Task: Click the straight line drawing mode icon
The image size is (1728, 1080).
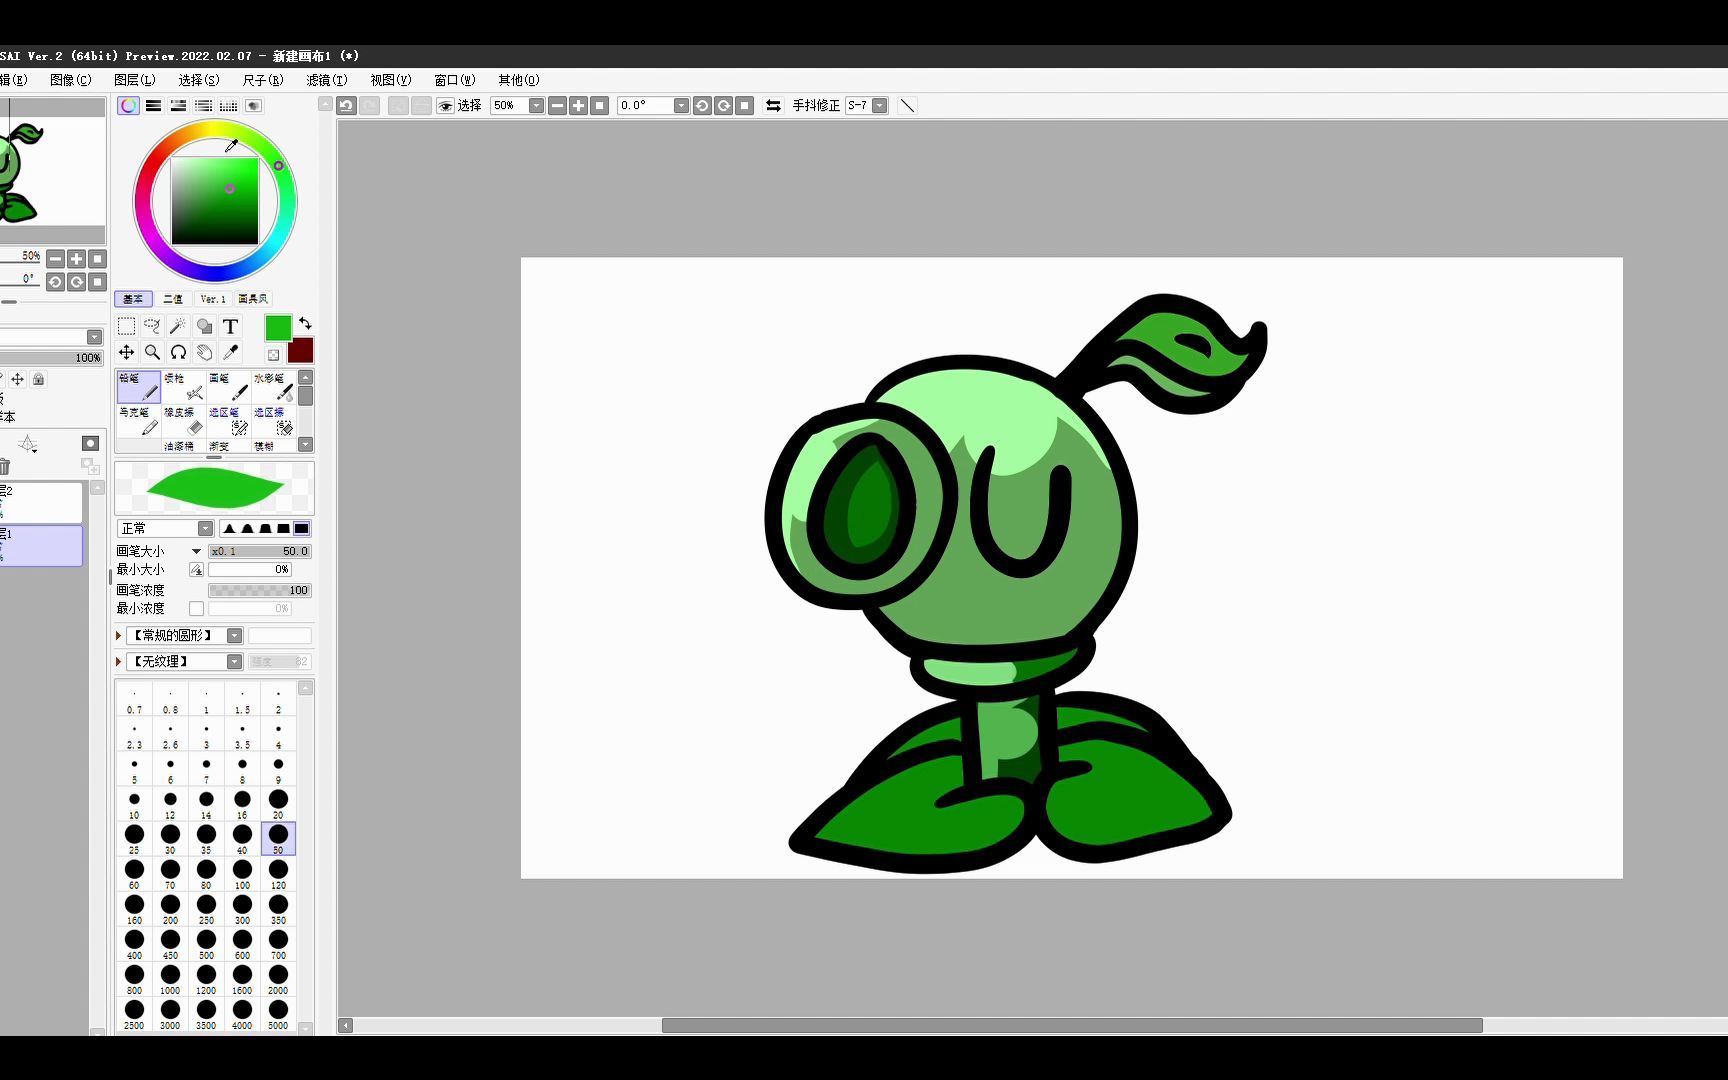Action: click(907, 105)
